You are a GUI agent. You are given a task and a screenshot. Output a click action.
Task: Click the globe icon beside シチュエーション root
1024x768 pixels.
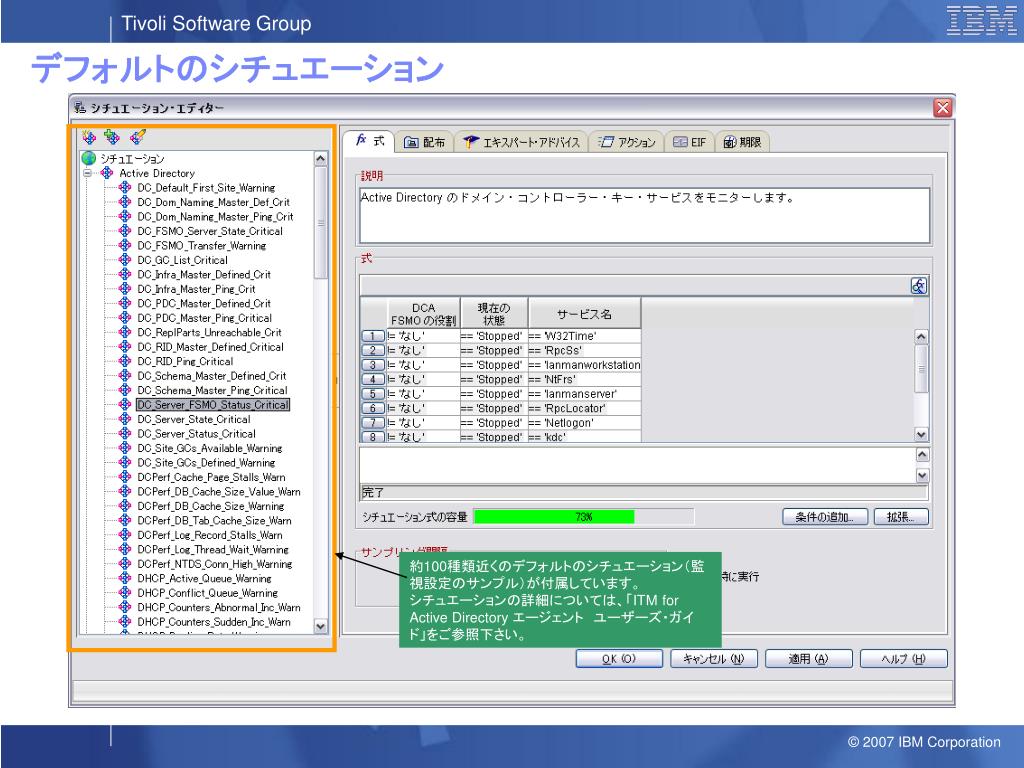(89, 158)
